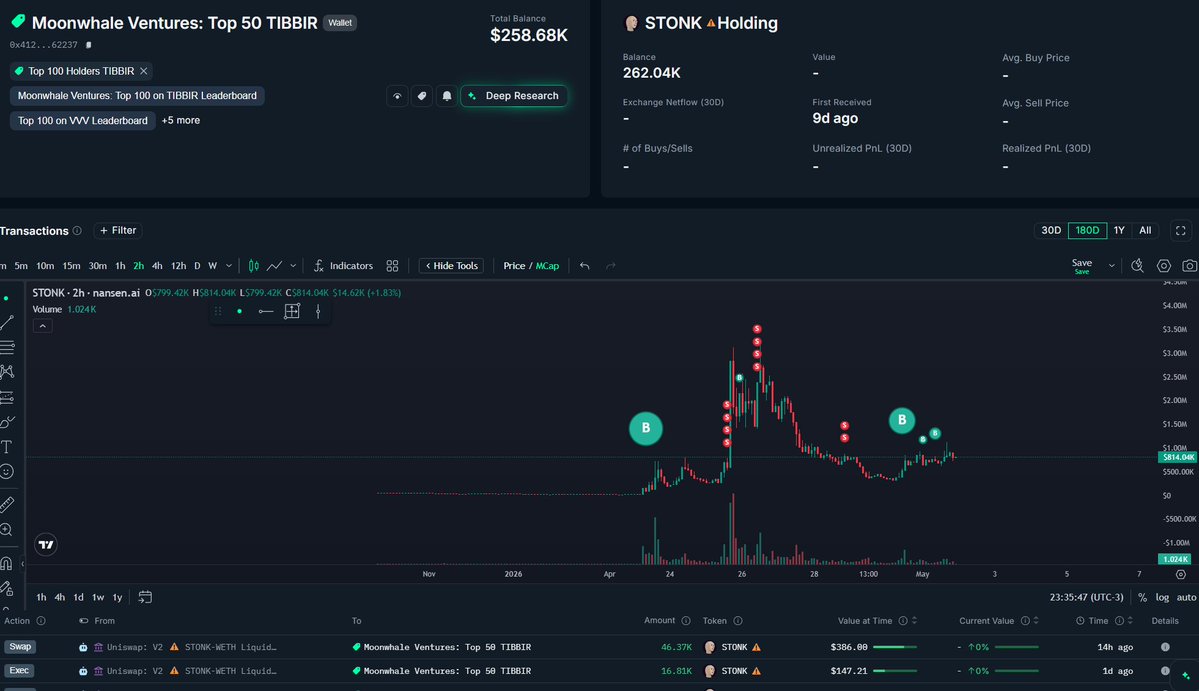Switch chart range to 1Y

1119,230
